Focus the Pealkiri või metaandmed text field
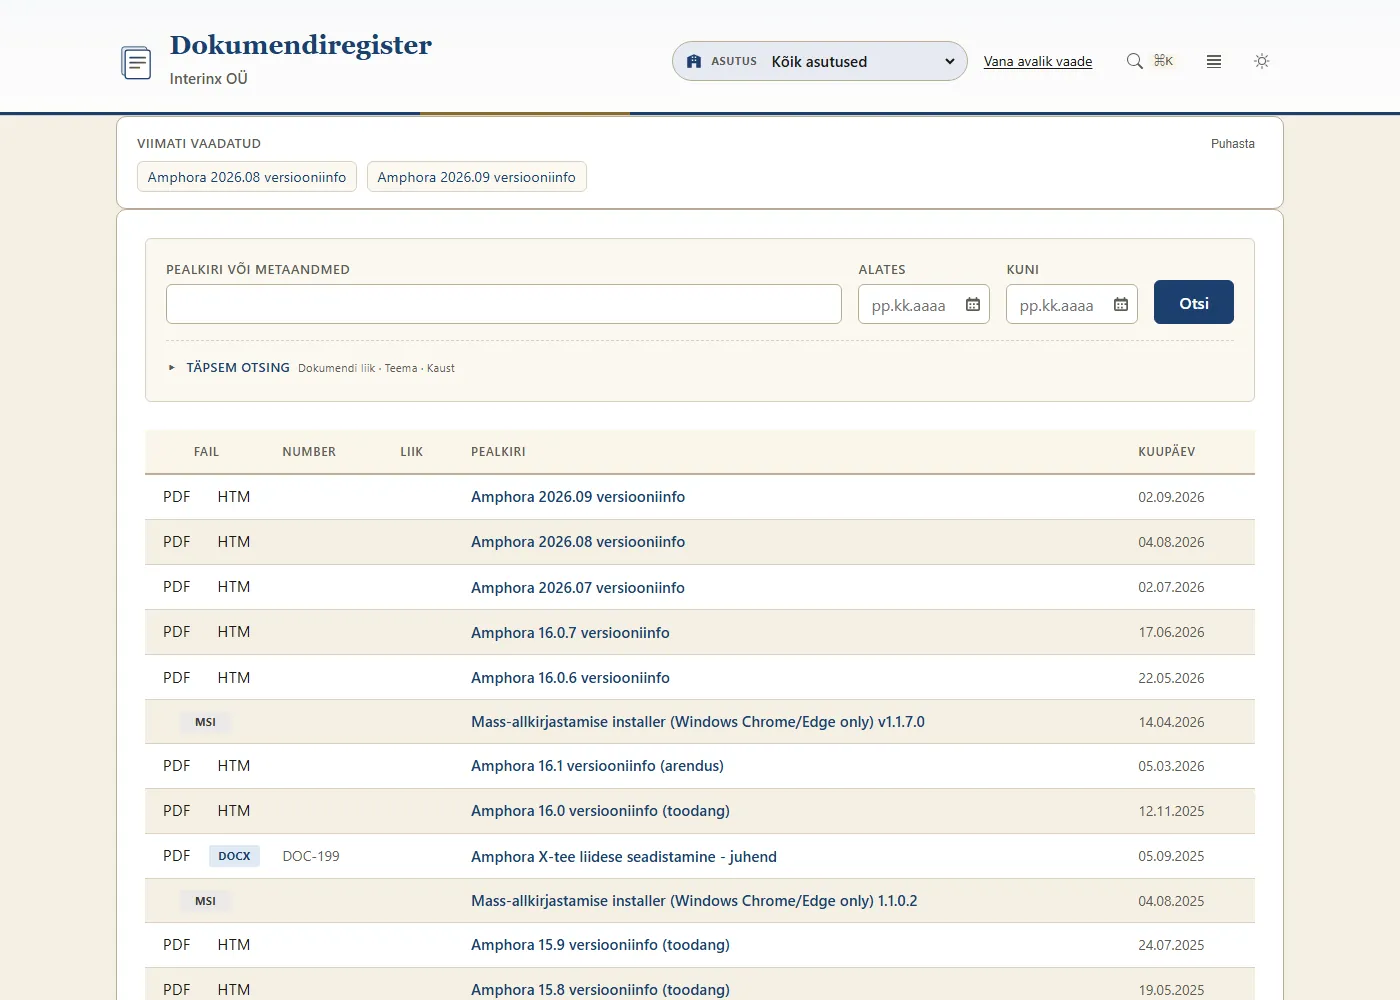The image size is (1400, 1000). [504, 304]
